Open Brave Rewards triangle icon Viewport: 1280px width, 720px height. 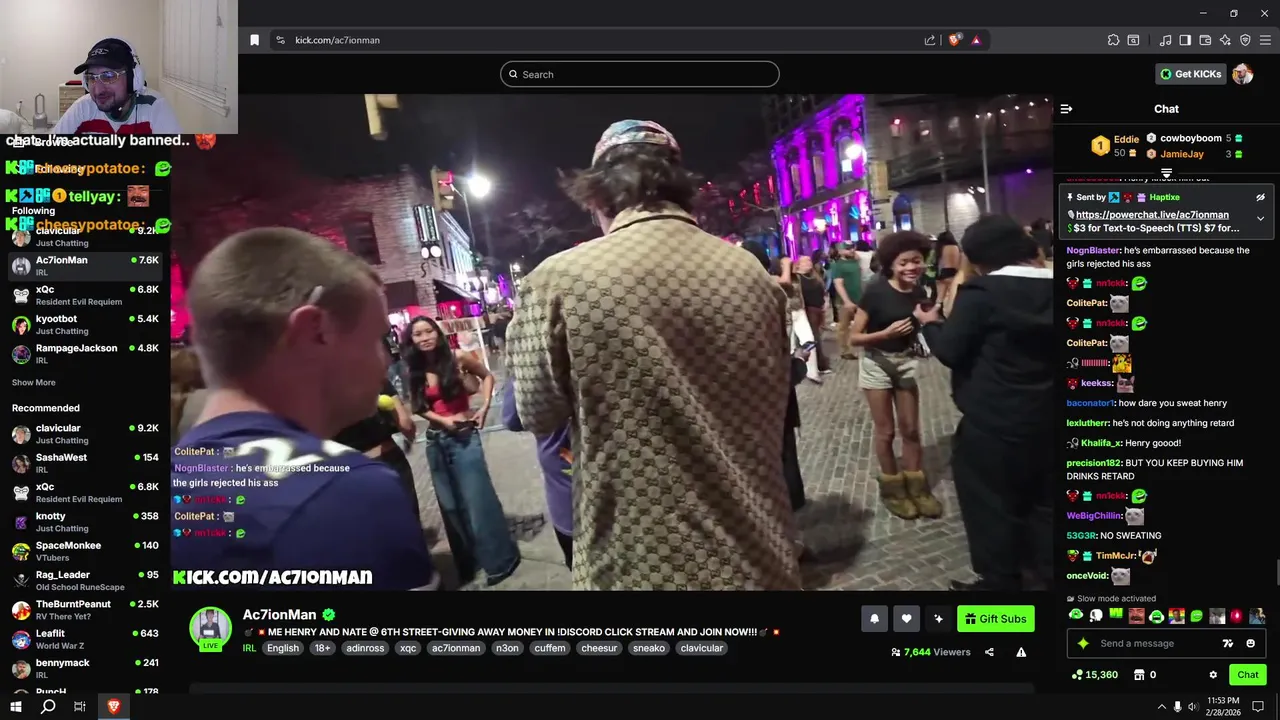coord(976,40)
